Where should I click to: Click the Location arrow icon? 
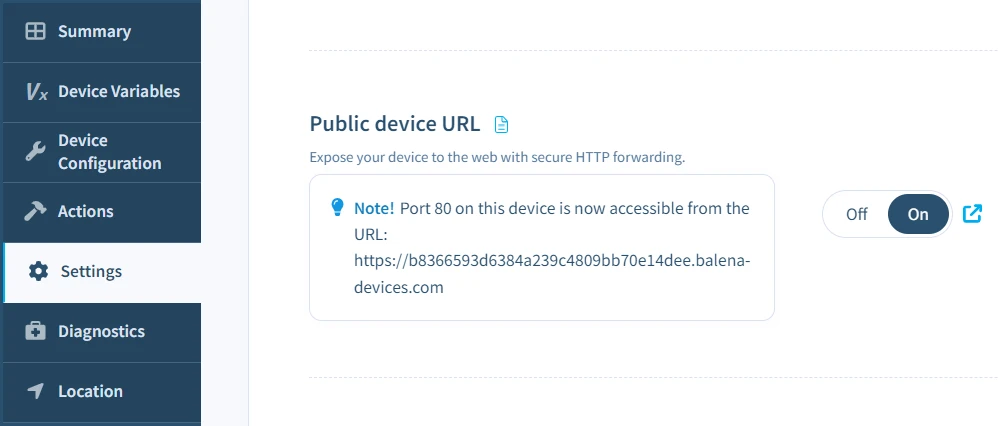35,391
